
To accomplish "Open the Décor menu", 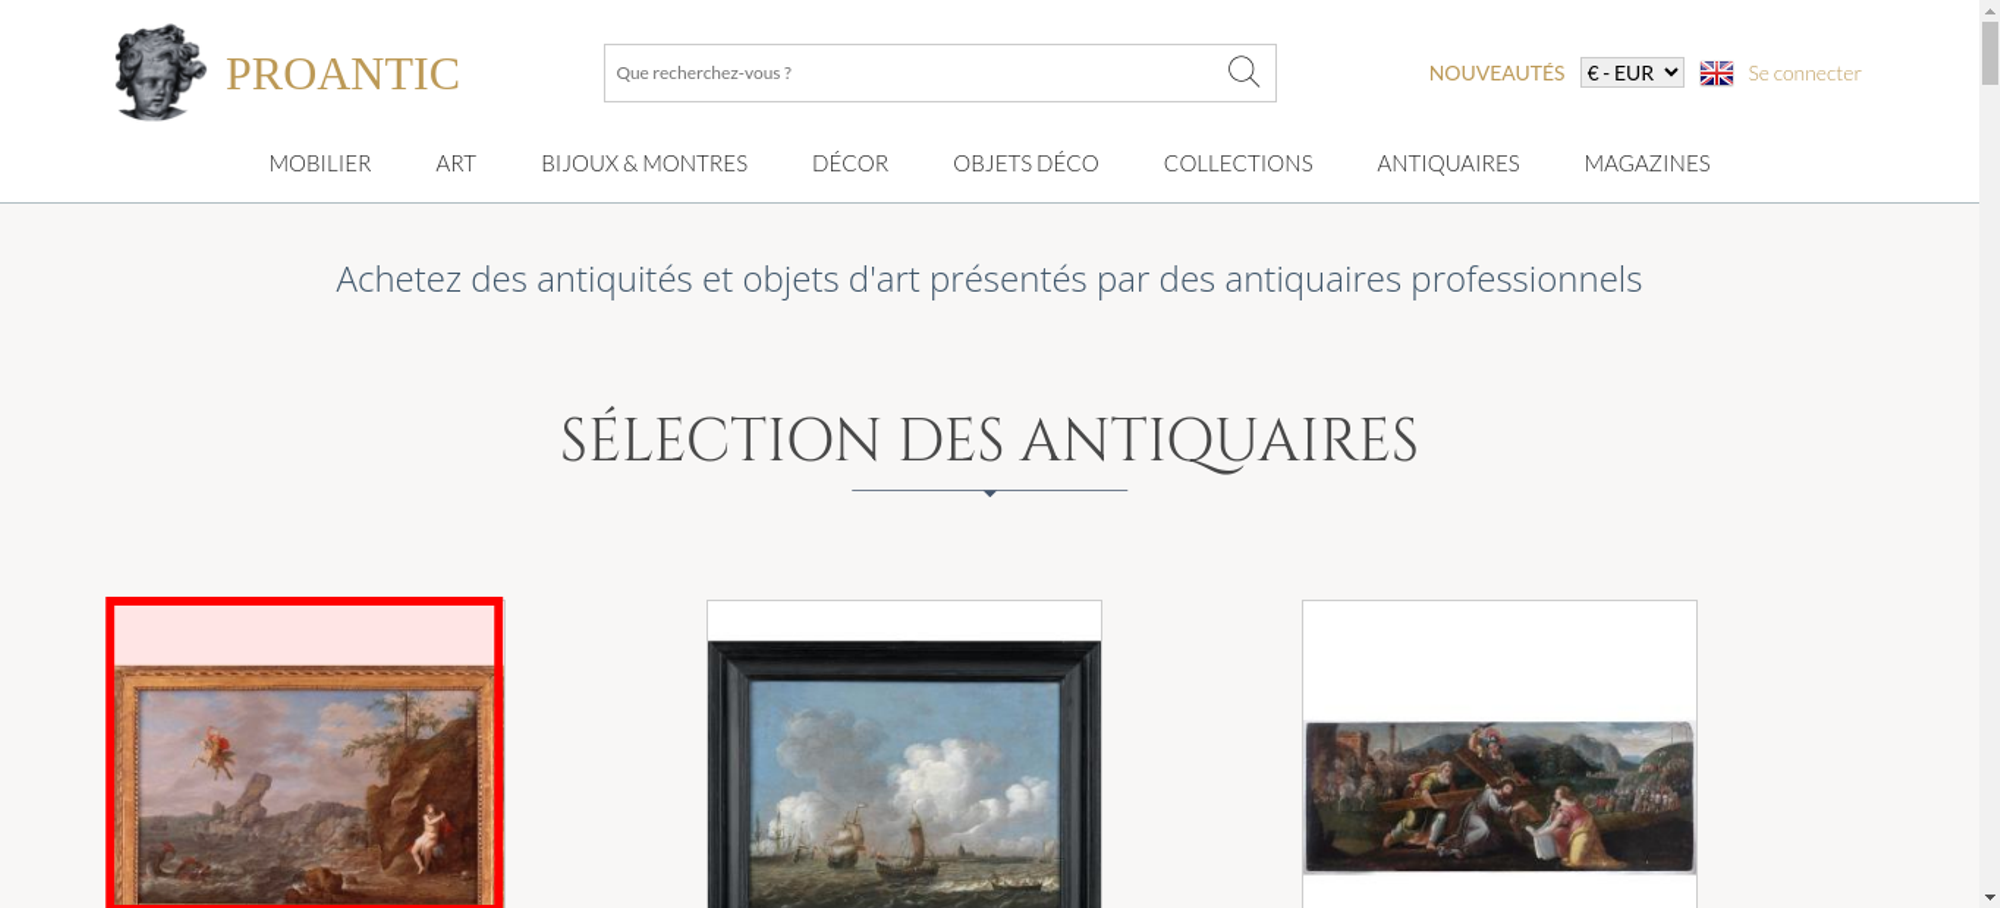I will [x=850, y=163].
